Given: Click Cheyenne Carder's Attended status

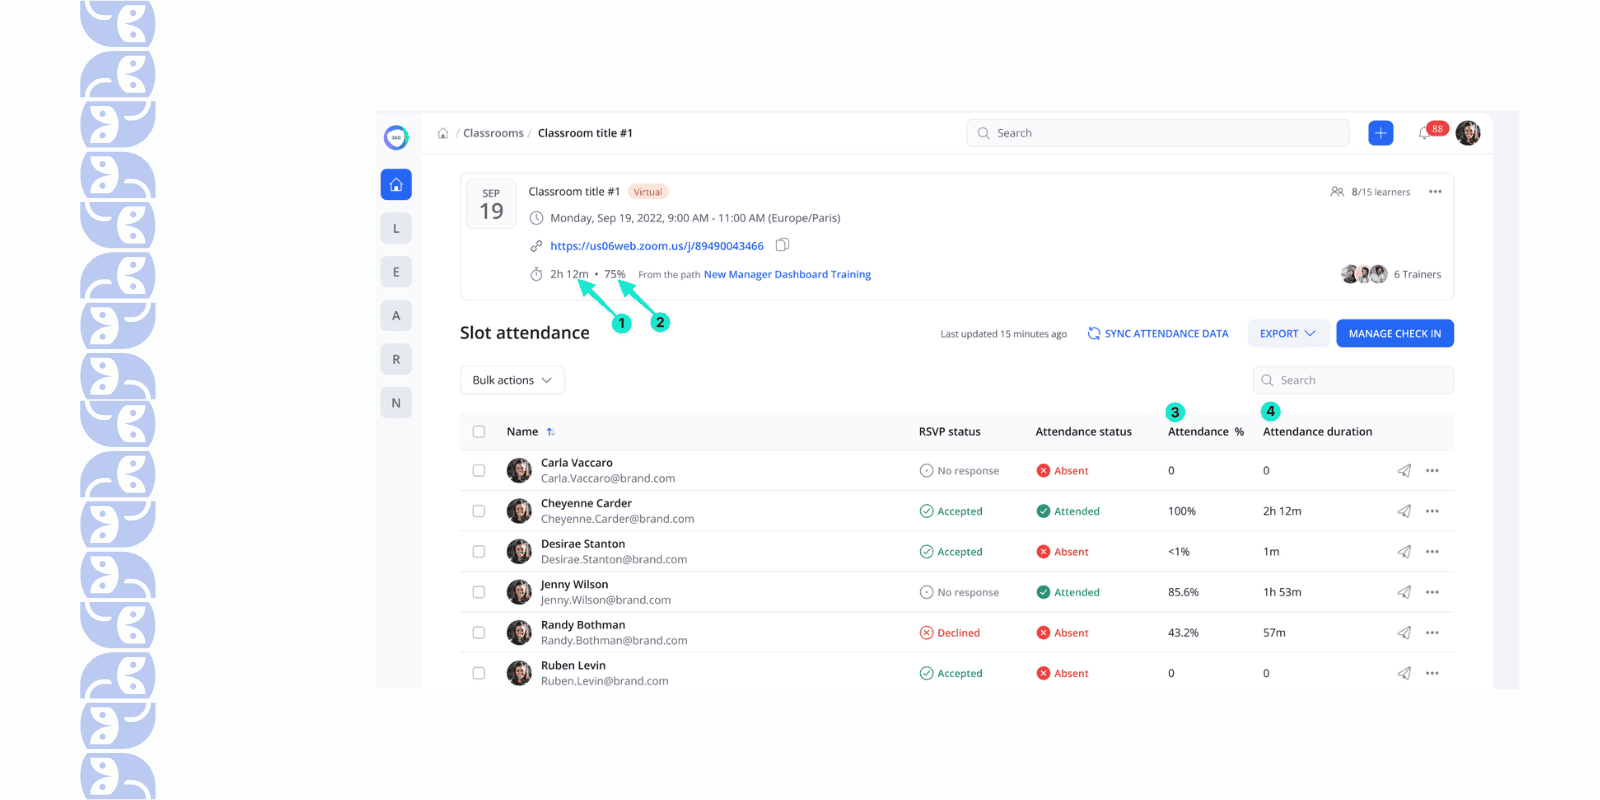Looking at the screenshot, I should [x=1068, y=511].
